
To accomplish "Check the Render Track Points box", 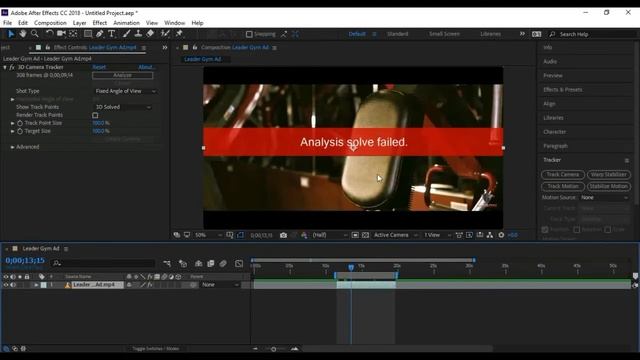I will (95, 115).
